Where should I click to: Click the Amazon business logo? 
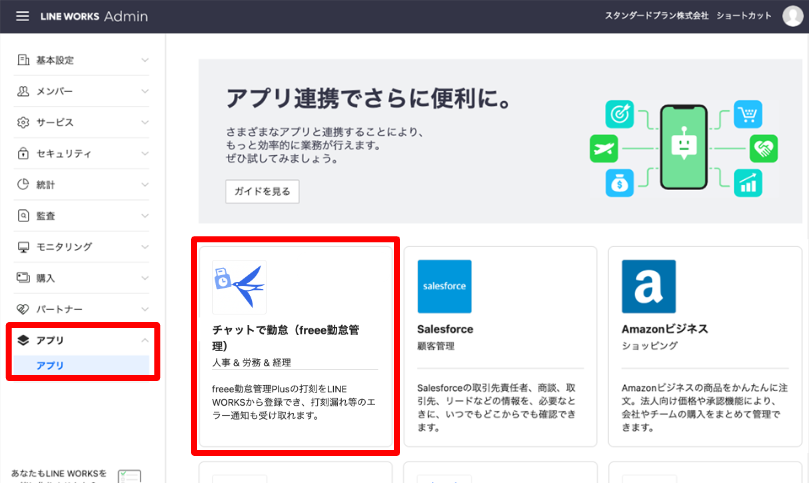coord(649,286)
